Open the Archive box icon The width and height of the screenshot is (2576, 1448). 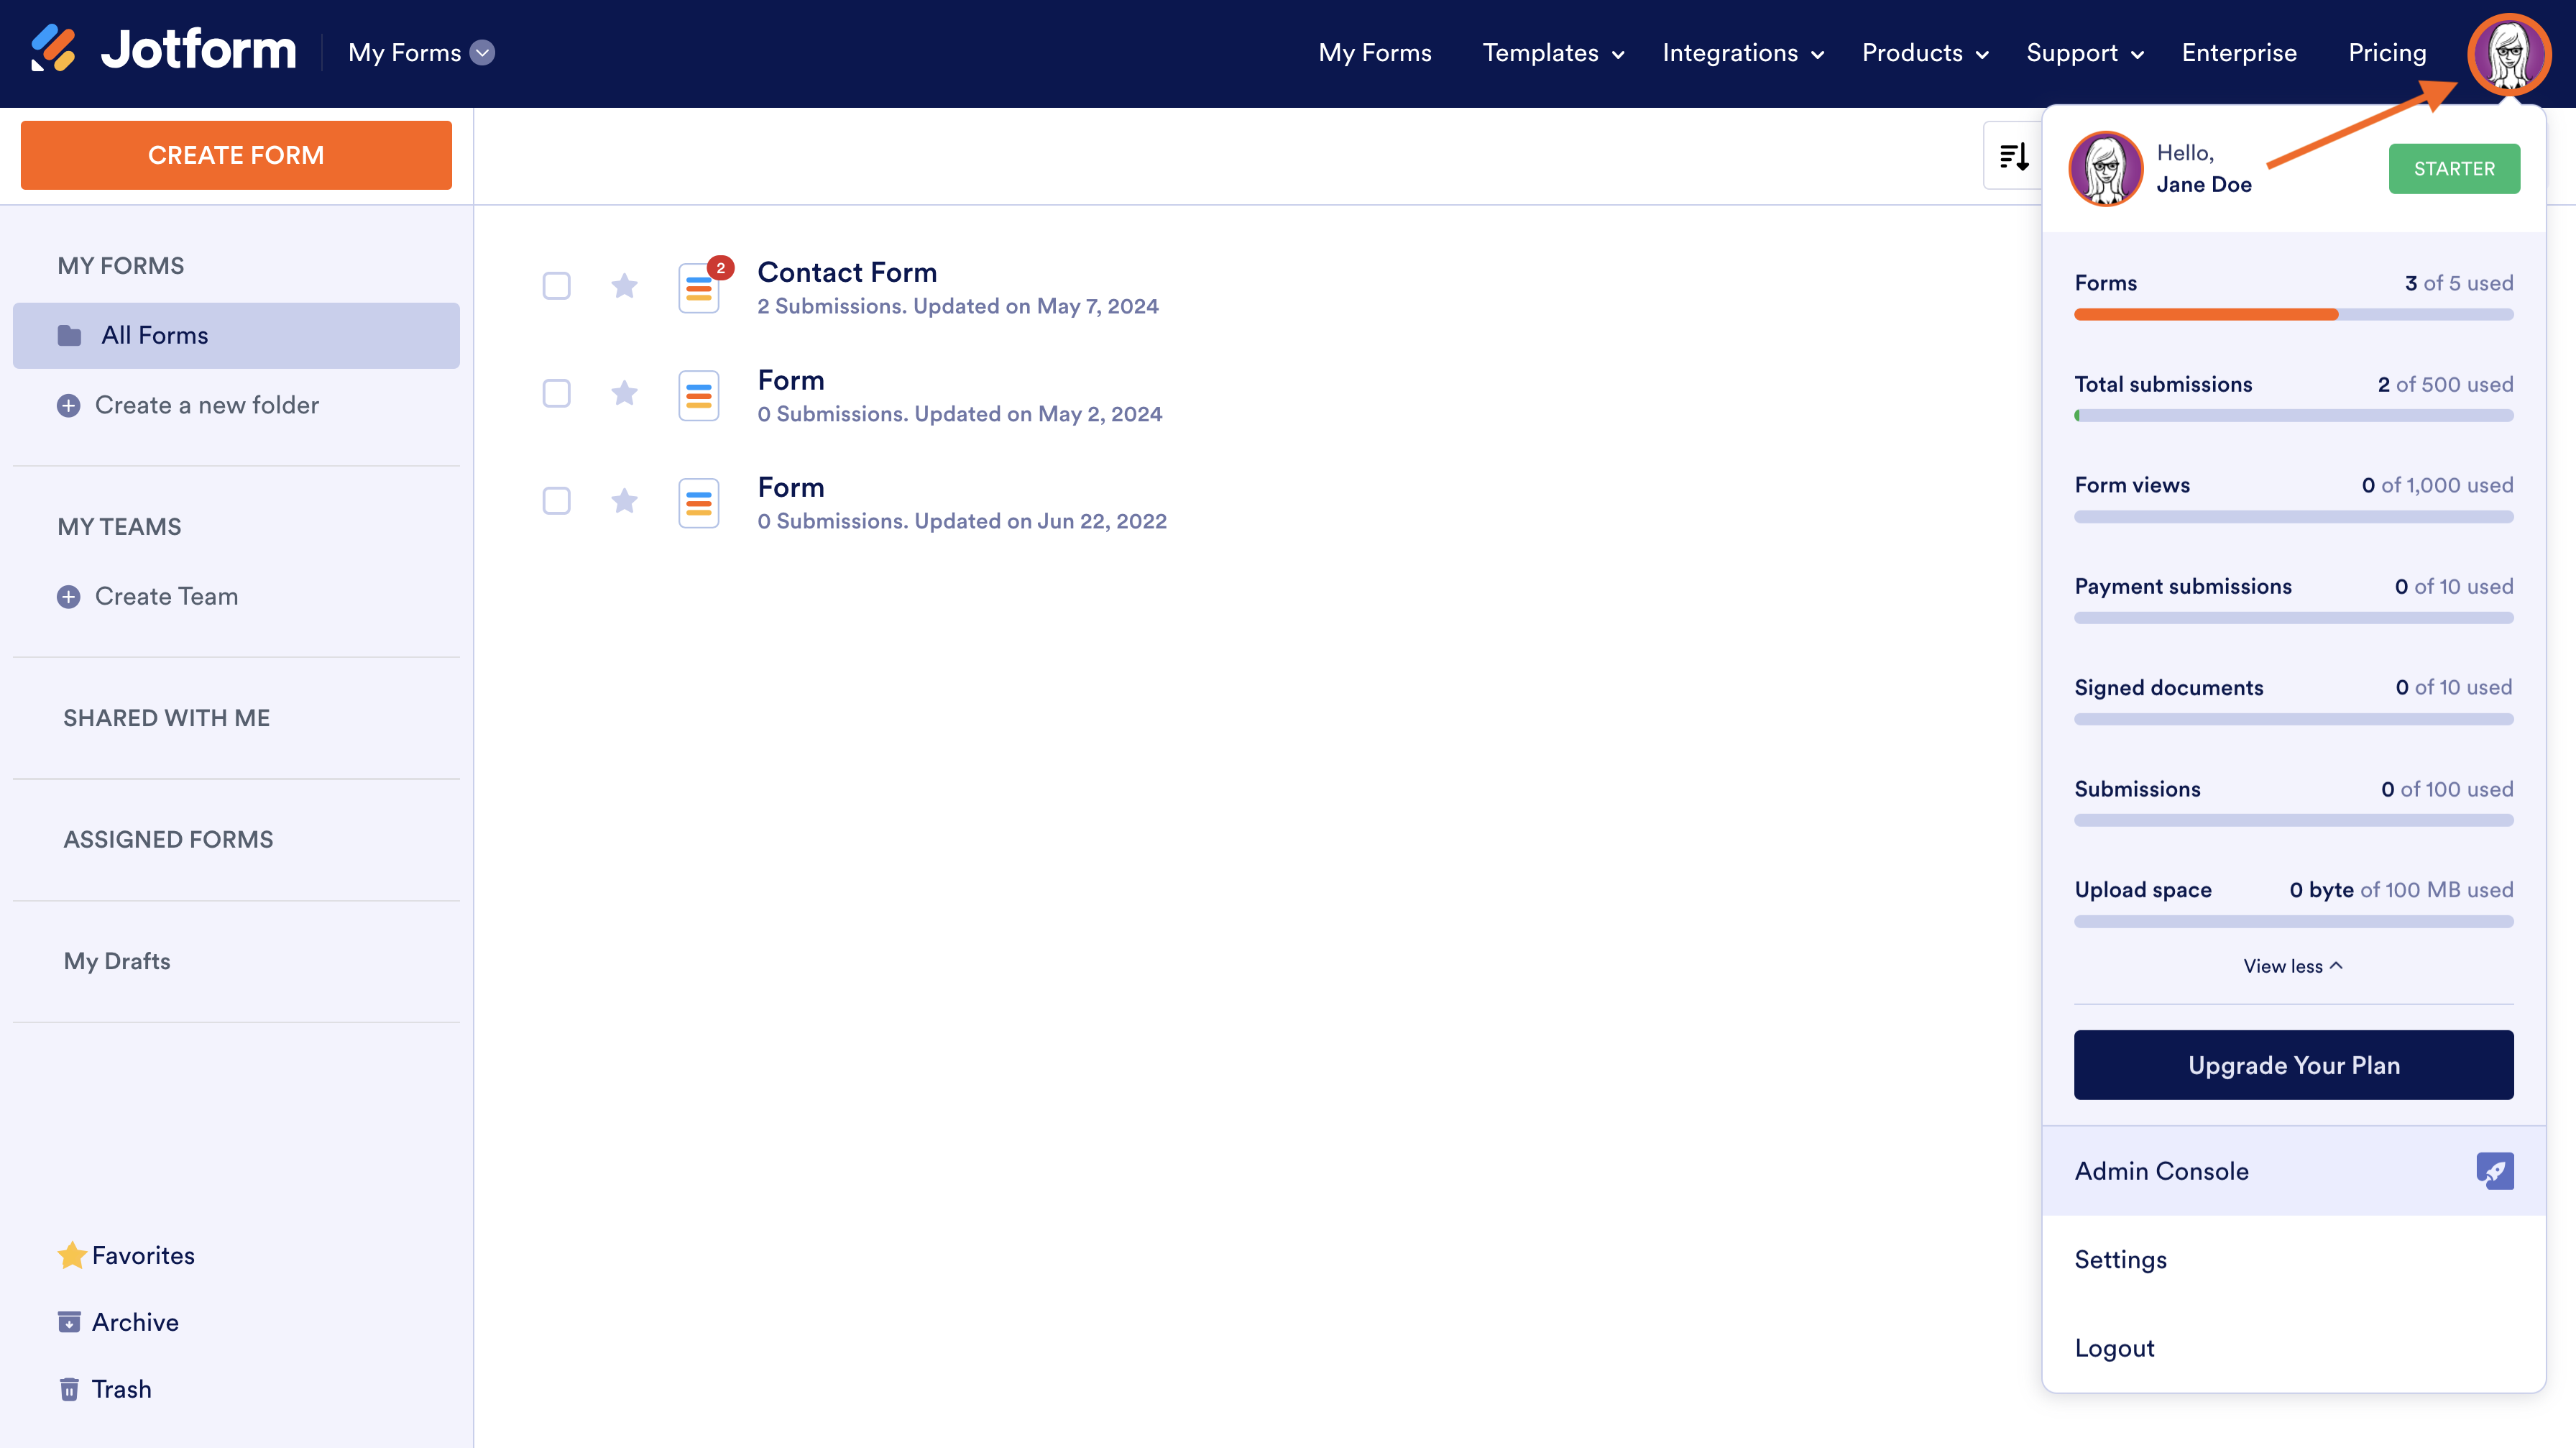point(69,1322)
